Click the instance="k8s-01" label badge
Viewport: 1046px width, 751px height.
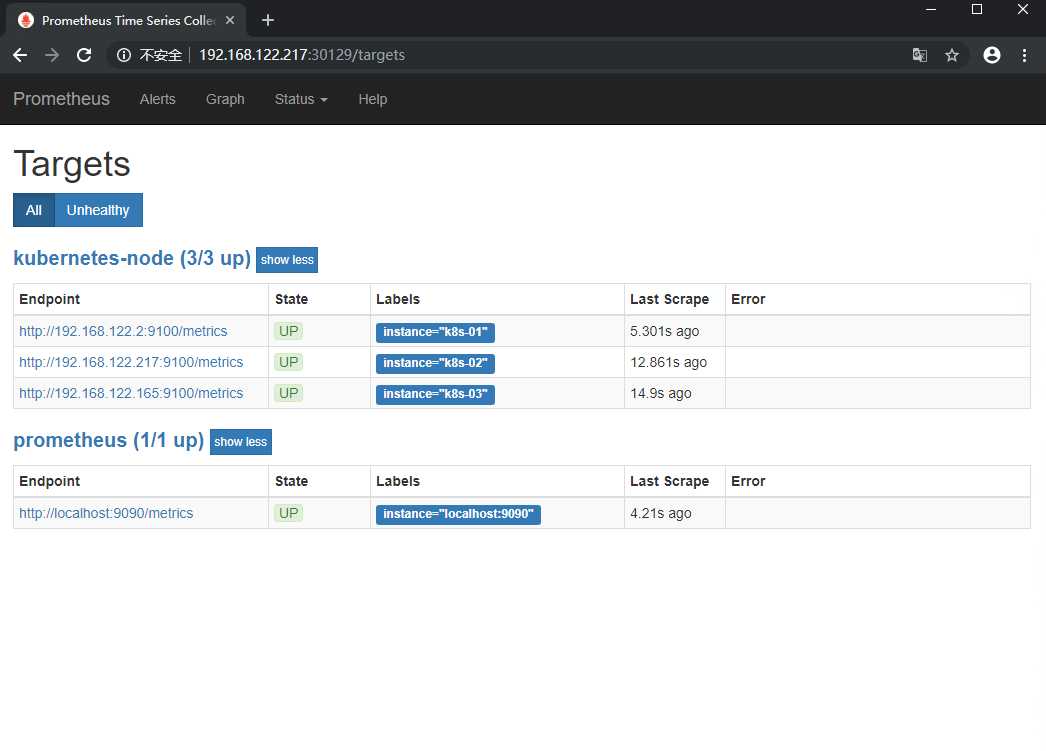pyautogui.click(x=435, y=332)
